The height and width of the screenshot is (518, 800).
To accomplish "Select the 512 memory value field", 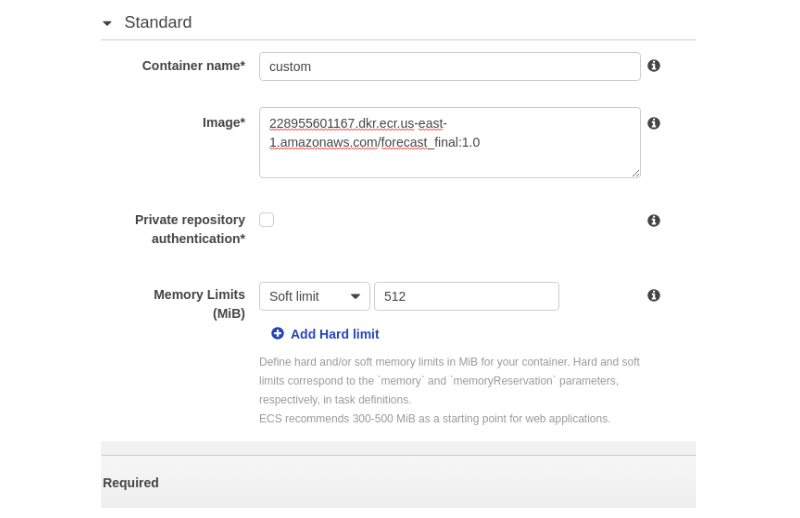I will 466,297.
